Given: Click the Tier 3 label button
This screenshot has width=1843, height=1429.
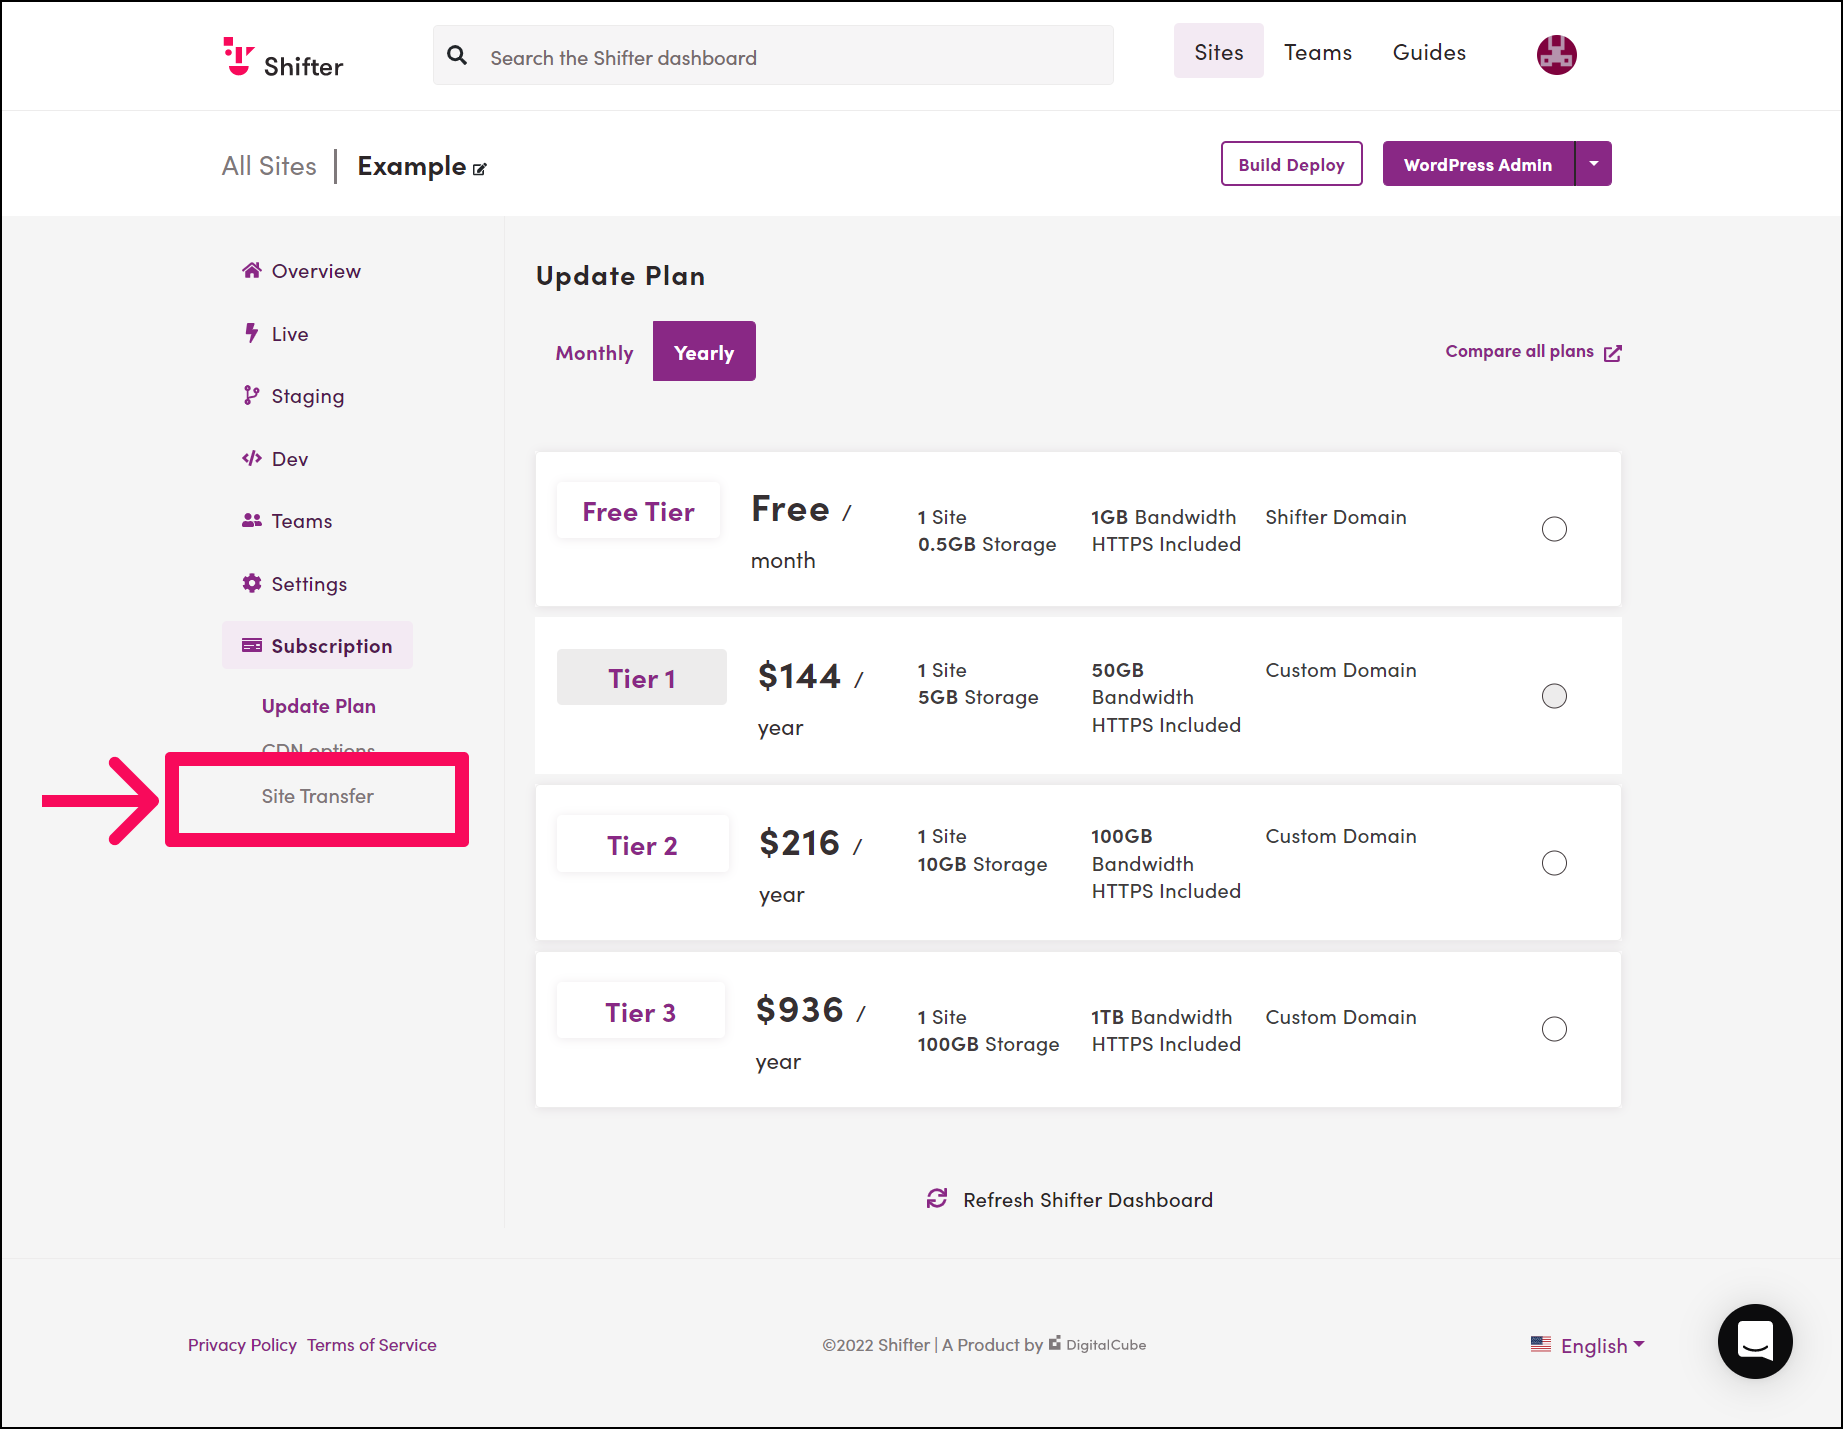Looking at the screenshot, I should point(641,1012).
